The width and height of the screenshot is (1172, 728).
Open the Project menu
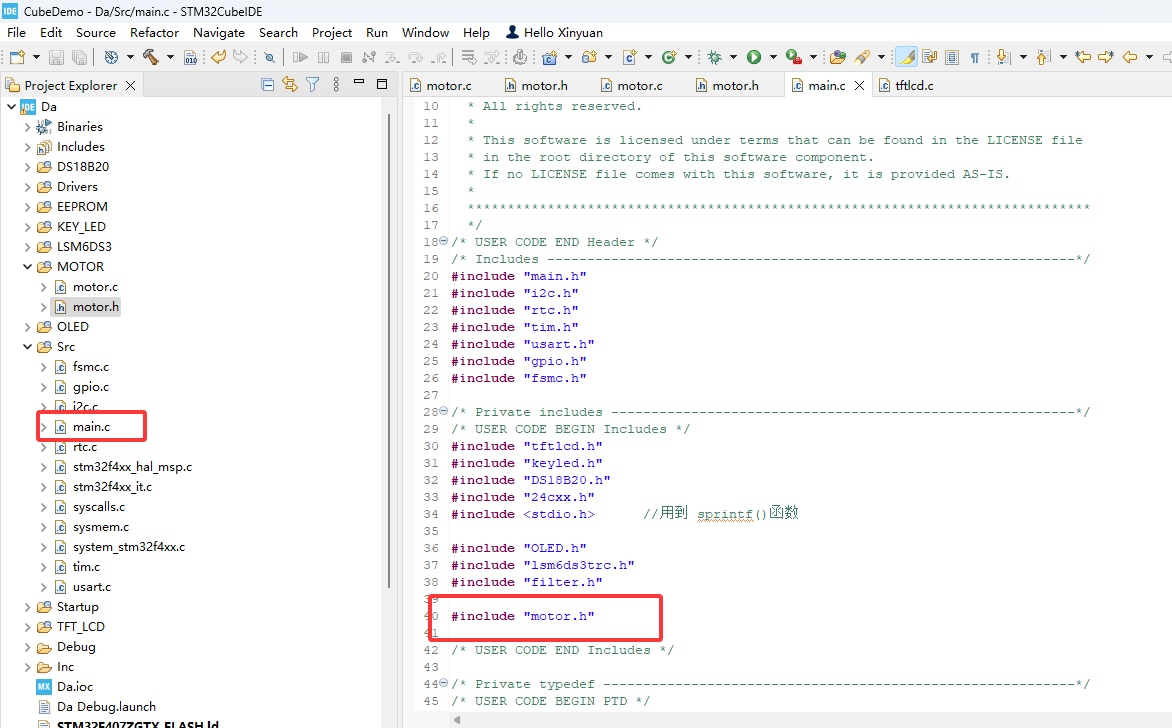coord(332,33)
